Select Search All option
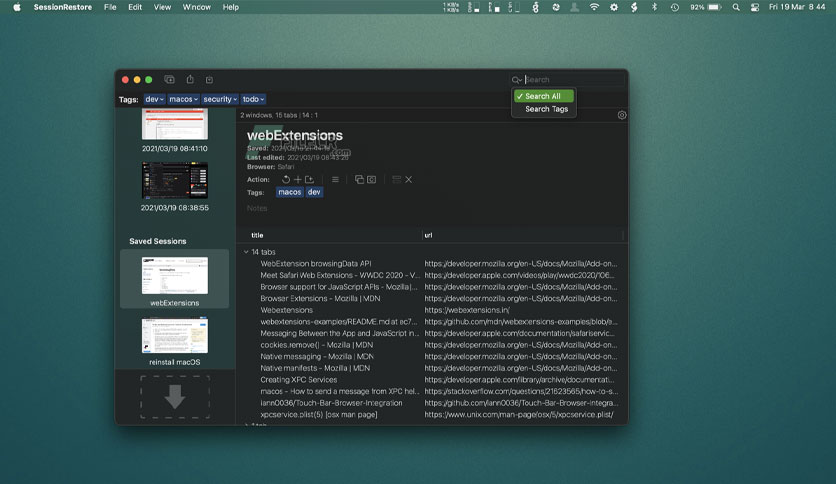 [x=543, y=96]
